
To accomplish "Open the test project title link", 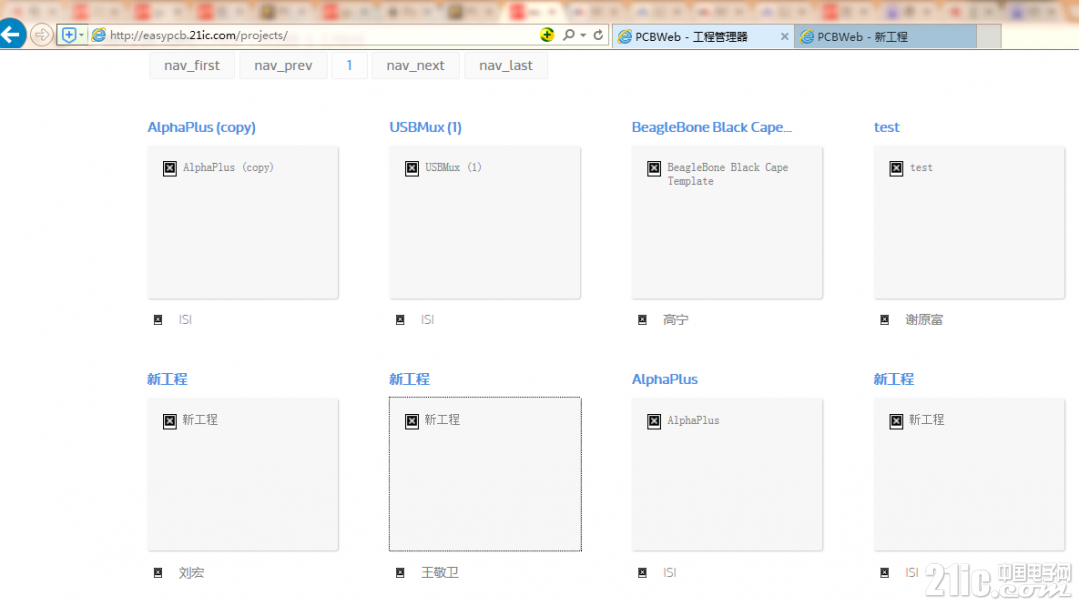I will pos(886,127).
